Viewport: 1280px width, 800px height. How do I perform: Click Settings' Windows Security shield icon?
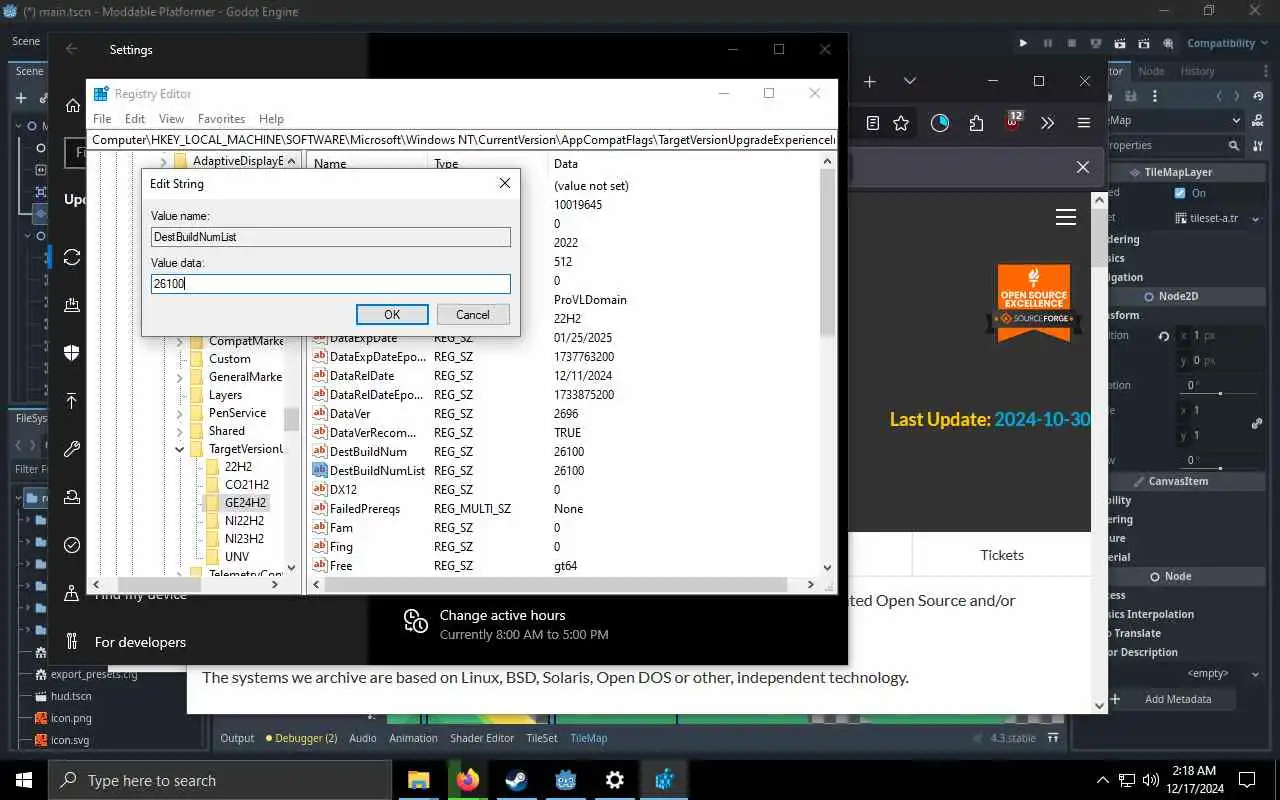pyautogui.click(x=72, y=352)
